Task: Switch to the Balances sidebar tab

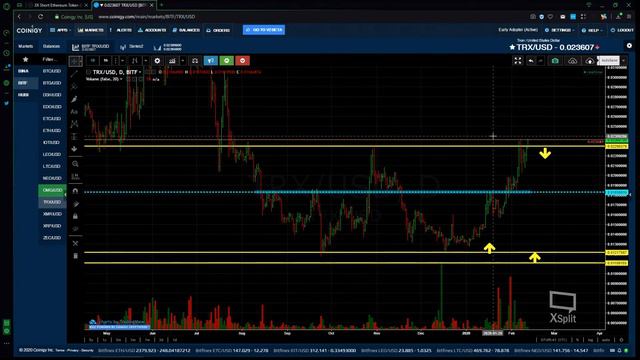Action: coord(51,47)
